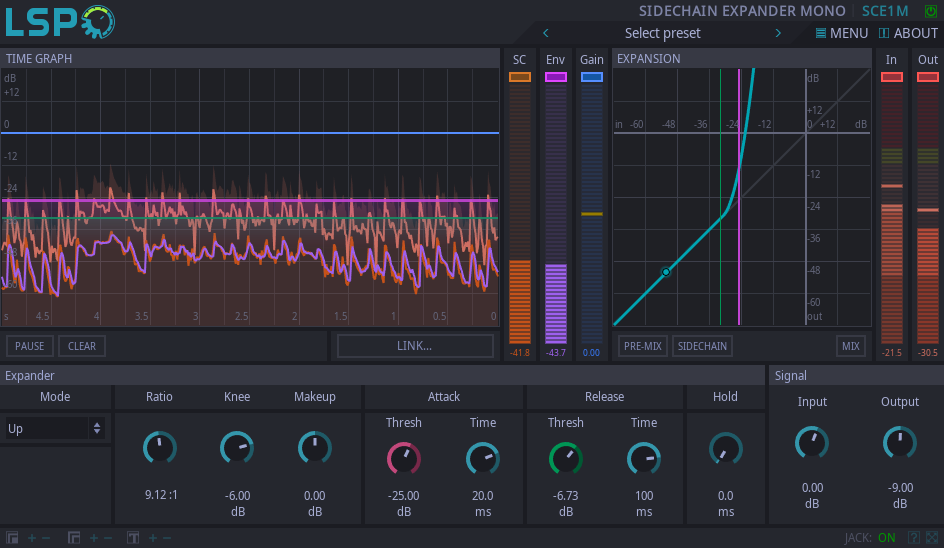This screenshot has height=548, width=944.
Task: Open the help question mark icon
Action: pos(914,538)
